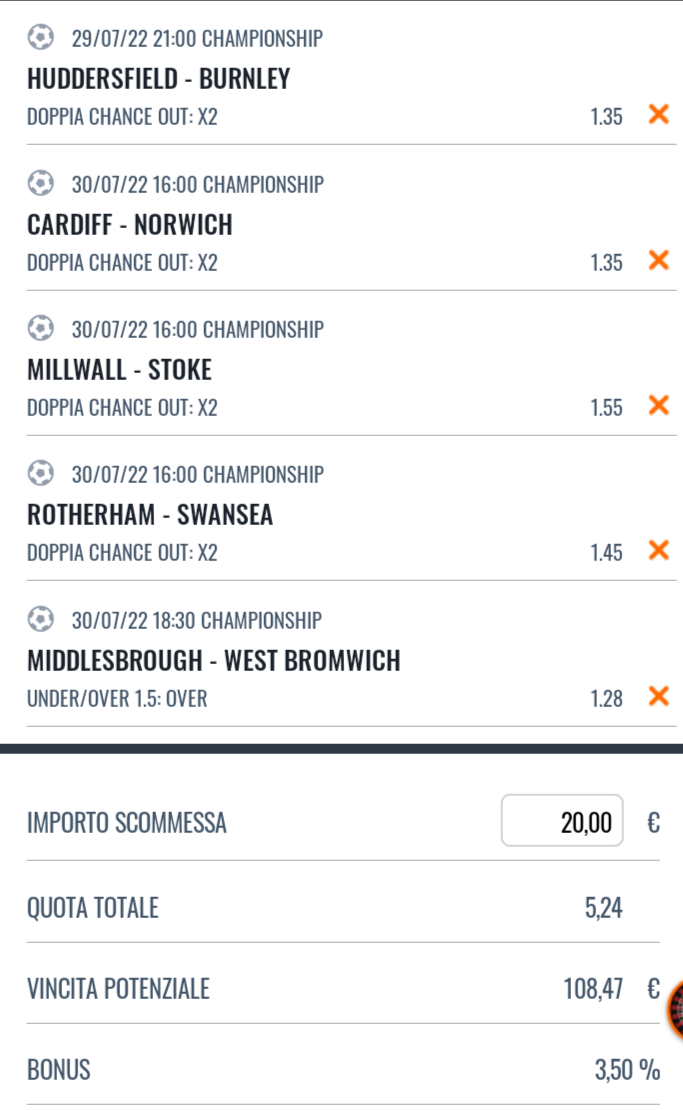Click soccer ball icon for Rotherham match
Screen dimensions: 683x1110
pos(40,473)
